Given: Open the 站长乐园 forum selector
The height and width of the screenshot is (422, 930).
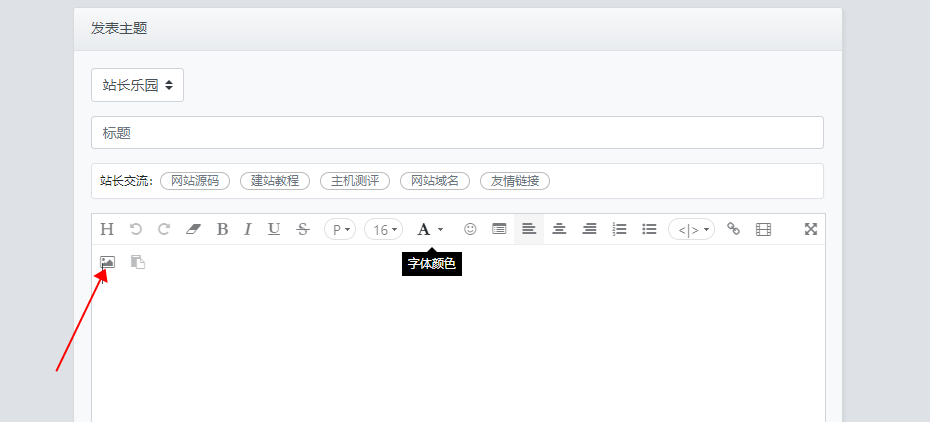Looking at the screenshot, I should tap(138, 85).
